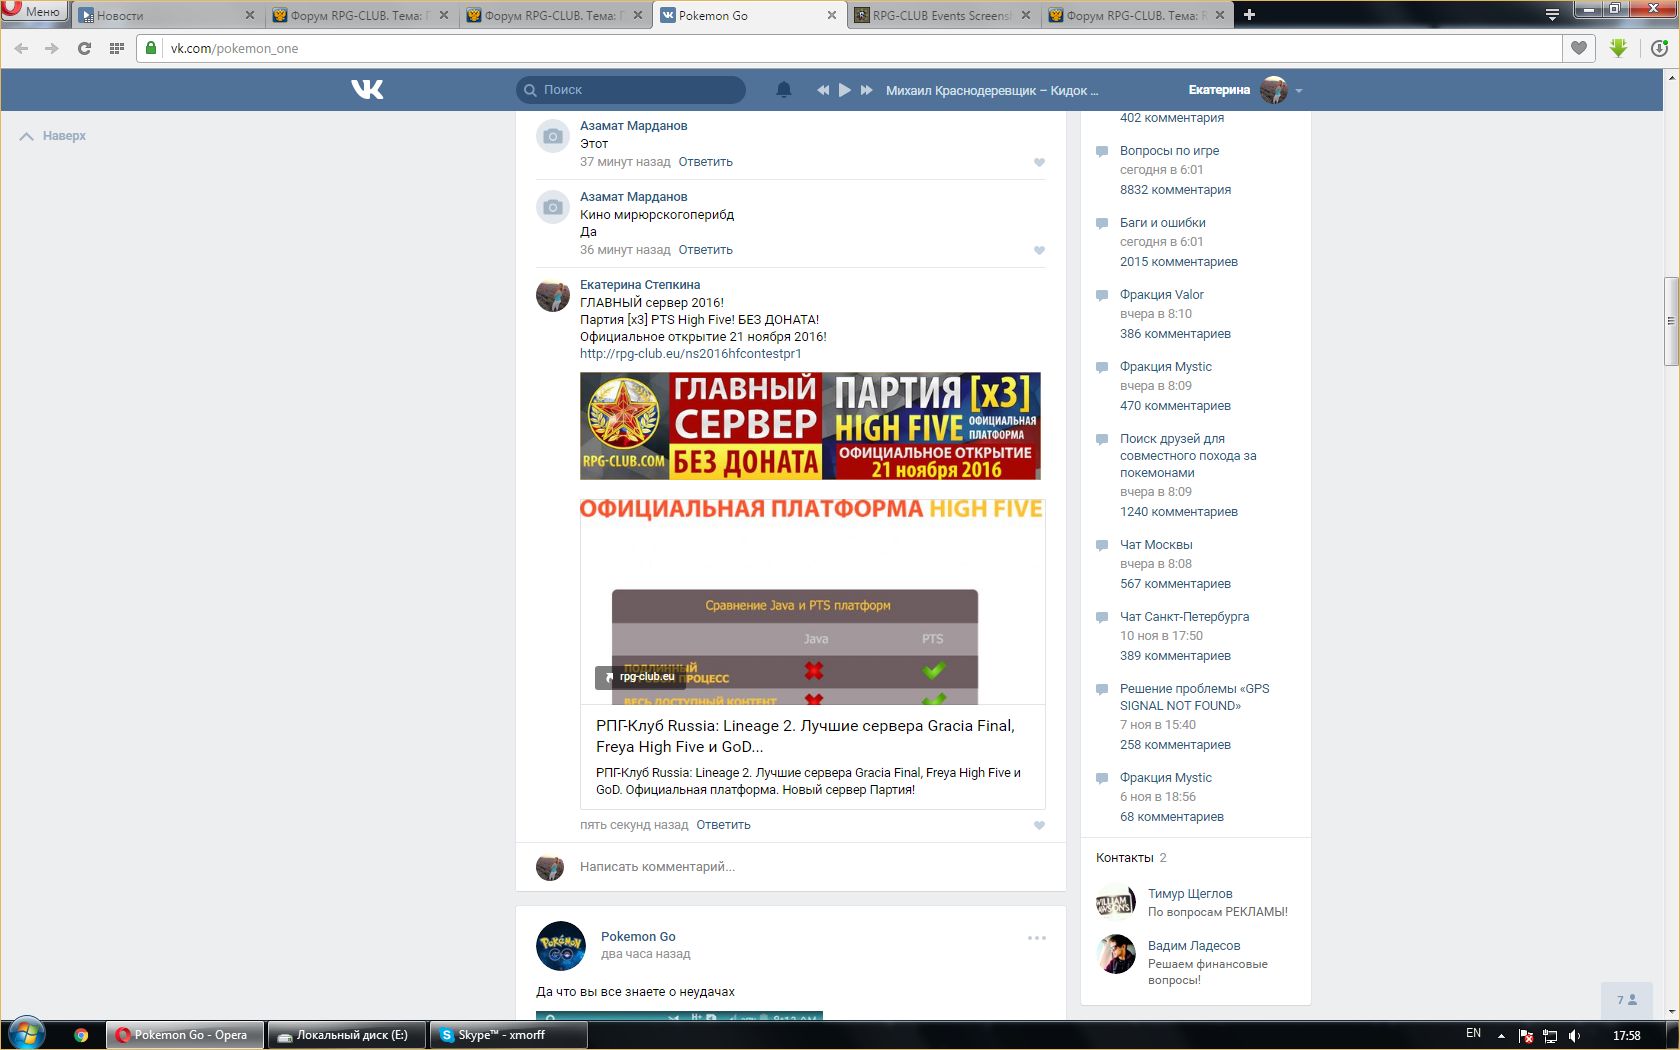Like the 'Кино мирюрскогоперибд' comment heart
The width and height of the screenshot is (1680, 1050).
point(1039,250)
